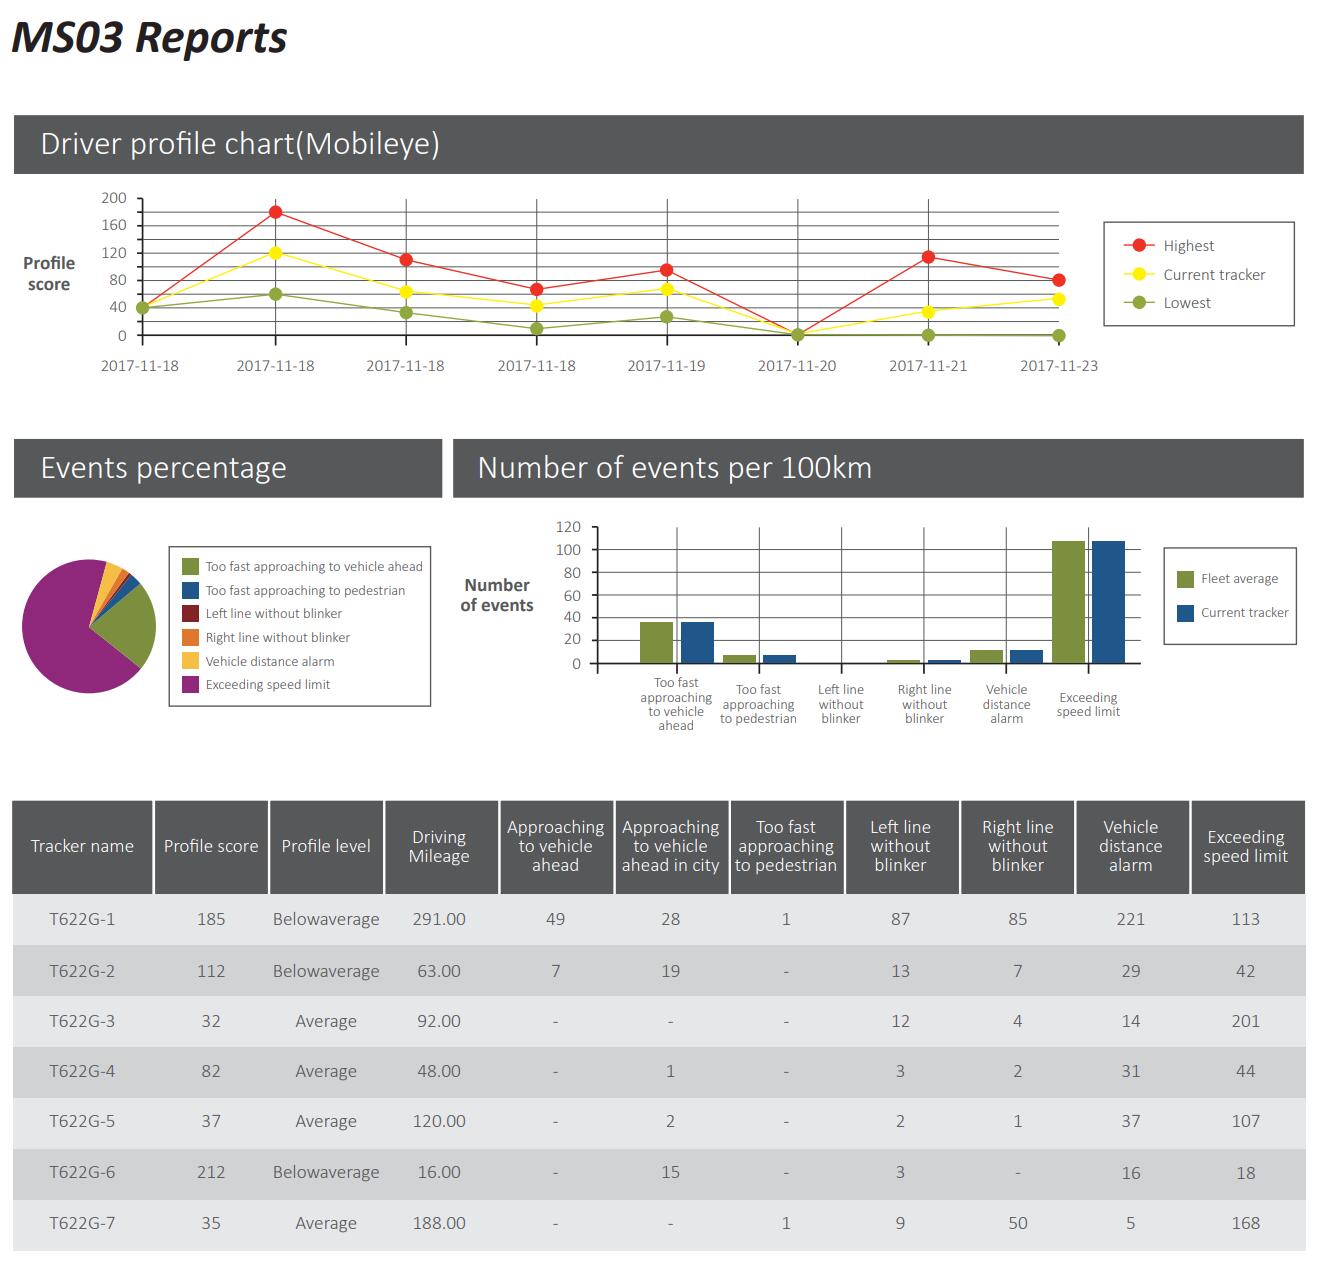Click the Events percentage section header

pyautogui.click(x=228, y=468)
